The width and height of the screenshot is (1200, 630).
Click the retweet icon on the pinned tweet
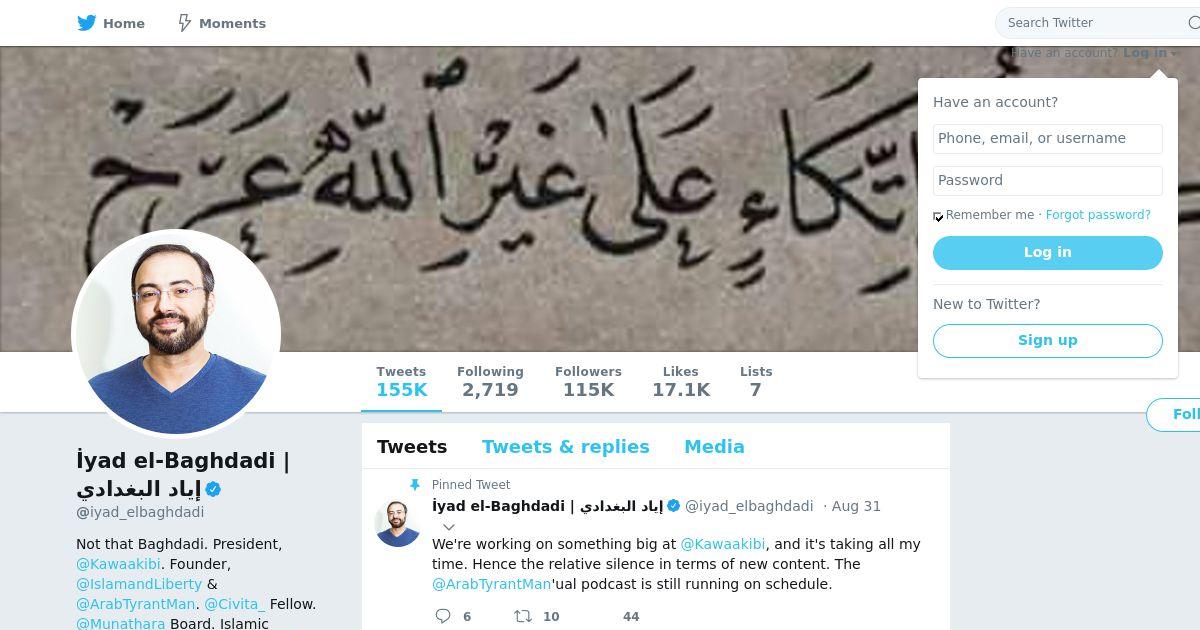[x=522, y=616]
